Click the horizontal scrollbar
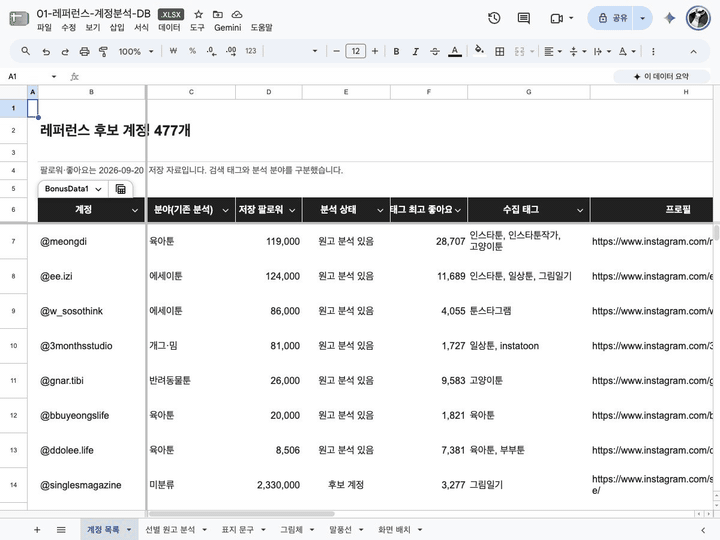 coord(242,514)
